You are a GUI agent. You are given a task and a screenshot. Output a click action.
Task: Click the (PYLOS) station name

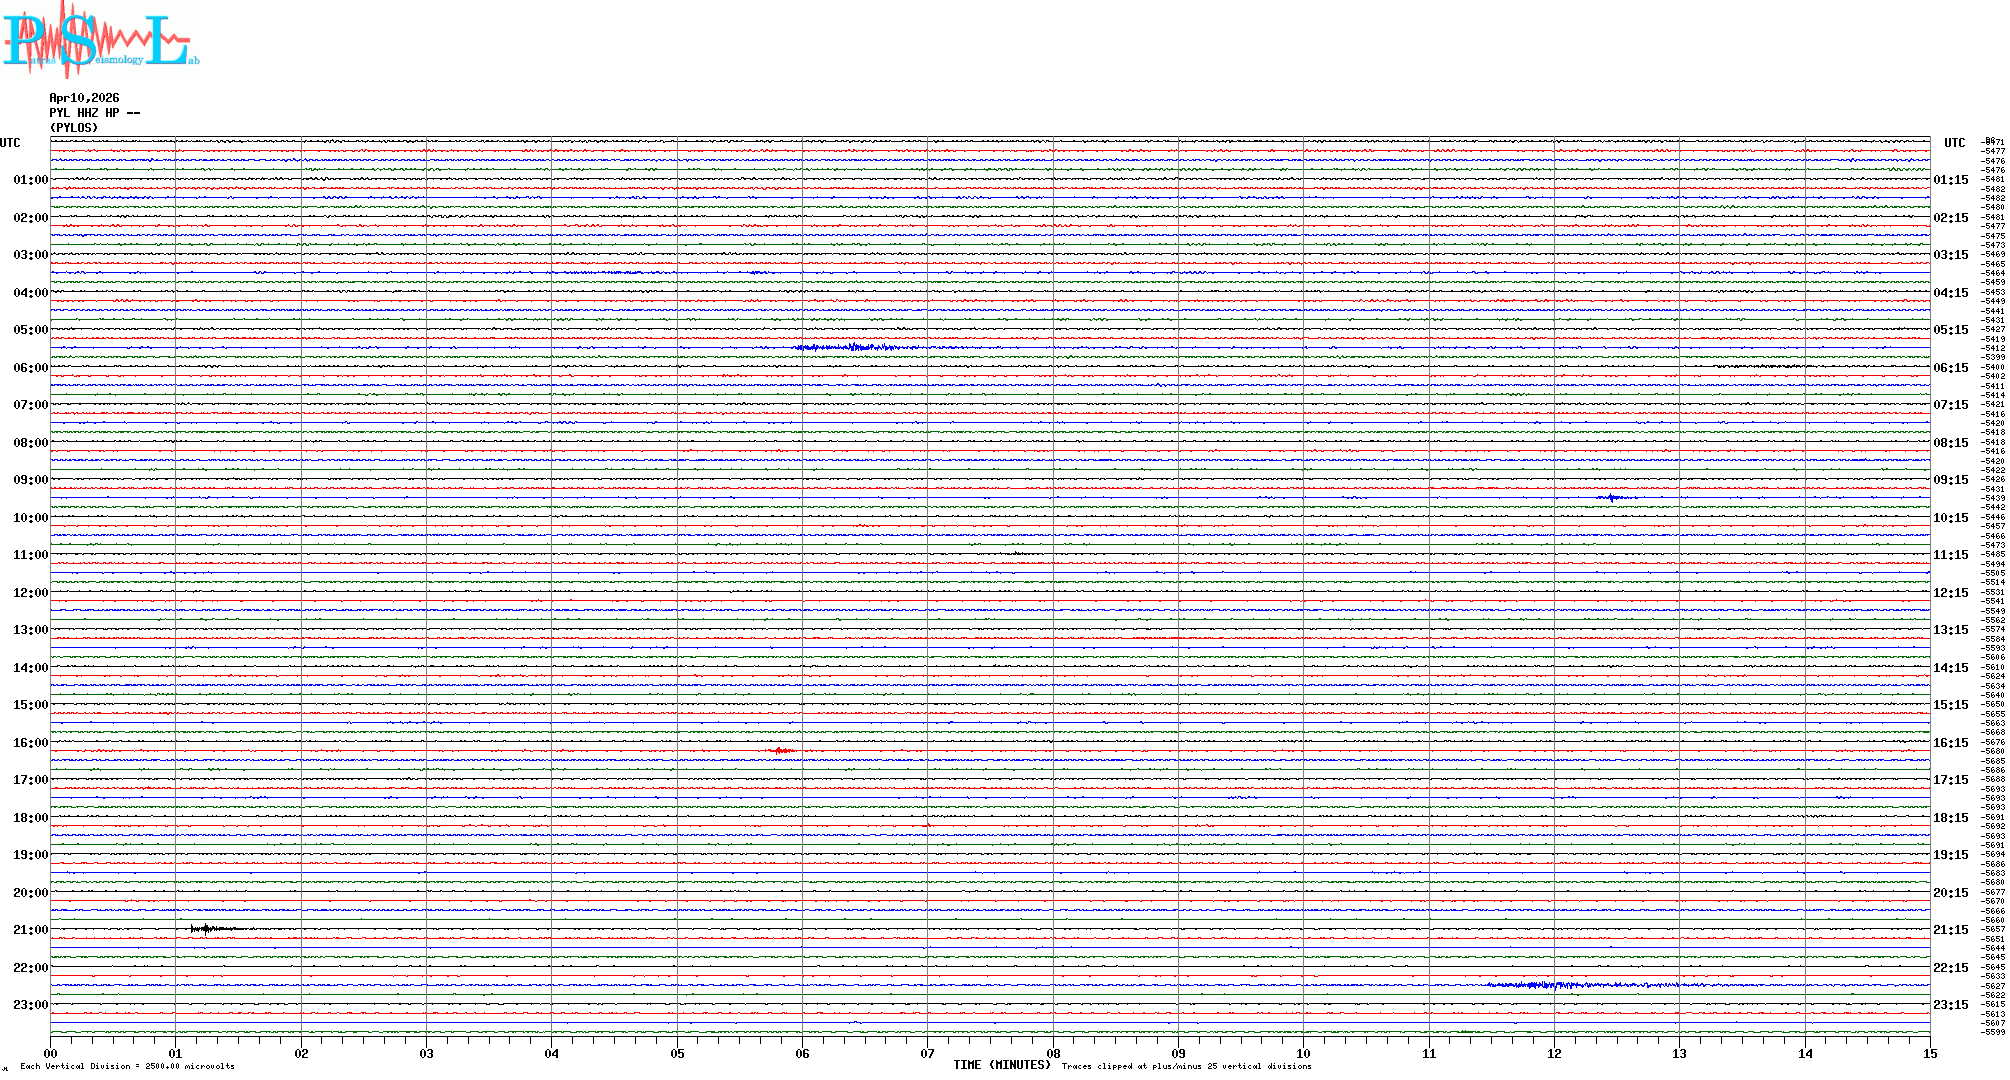pos(74,128)
